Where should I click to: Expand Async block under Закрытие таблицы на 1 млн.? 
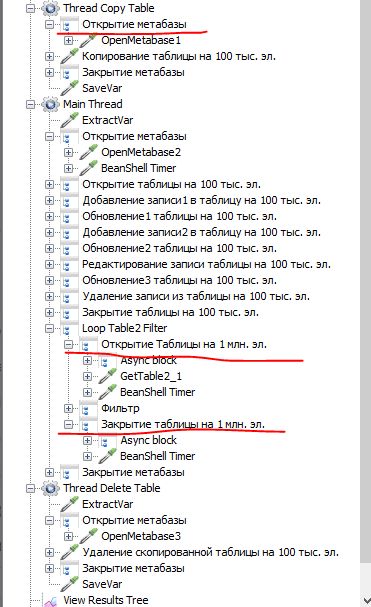(87, 440)
